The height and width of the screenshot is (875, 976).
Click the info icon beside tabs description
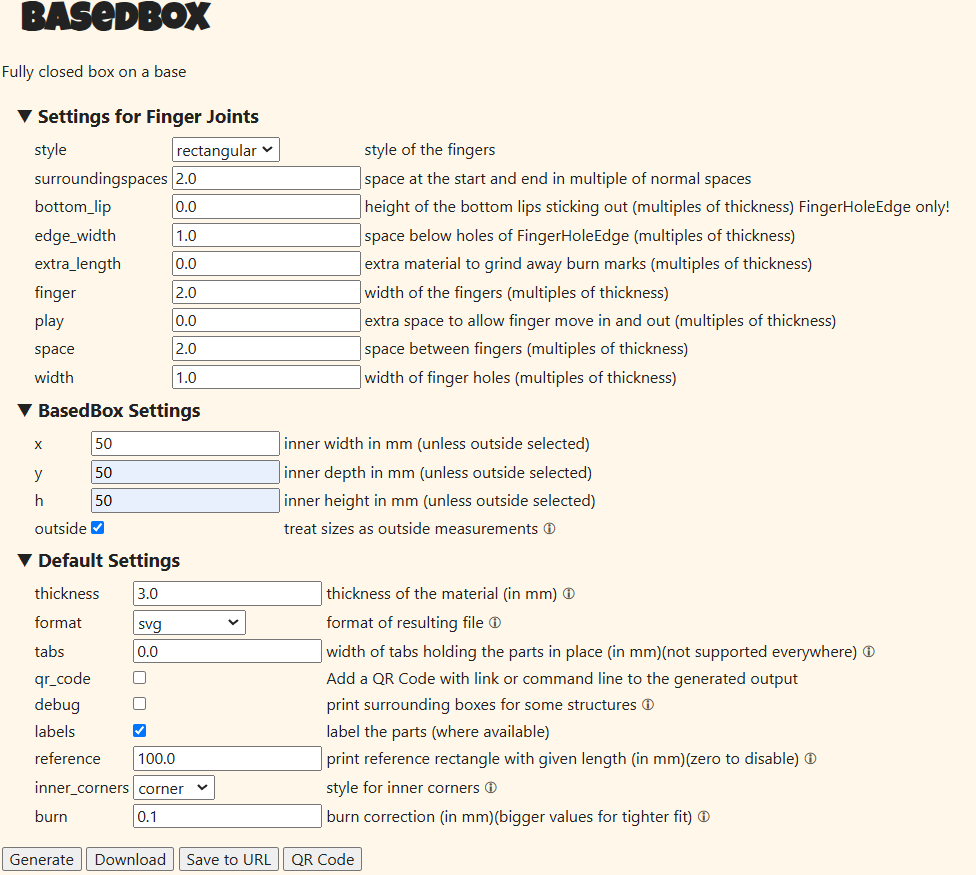pyautogui.click(x=869, y=652)
